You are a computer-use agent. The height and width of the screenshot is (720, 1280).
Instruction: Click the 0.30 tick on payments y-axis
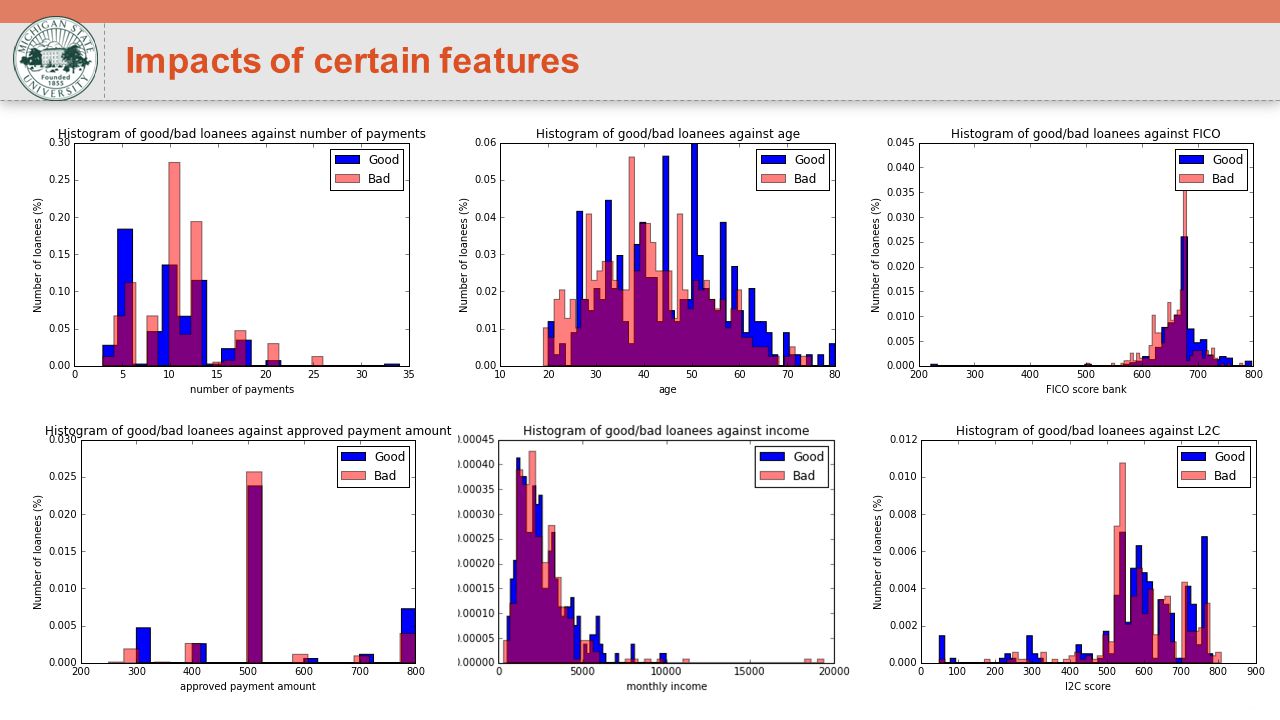coord(59,143)
